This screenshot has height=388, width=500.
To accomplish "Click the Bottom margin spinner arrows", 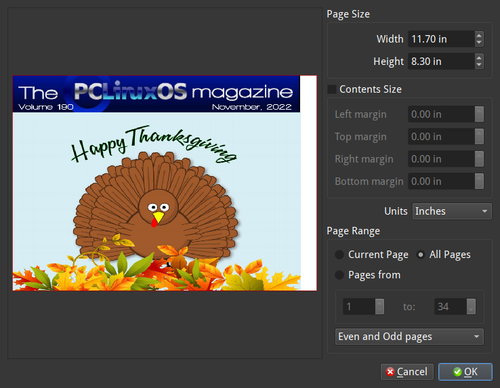I will (479, 181).
